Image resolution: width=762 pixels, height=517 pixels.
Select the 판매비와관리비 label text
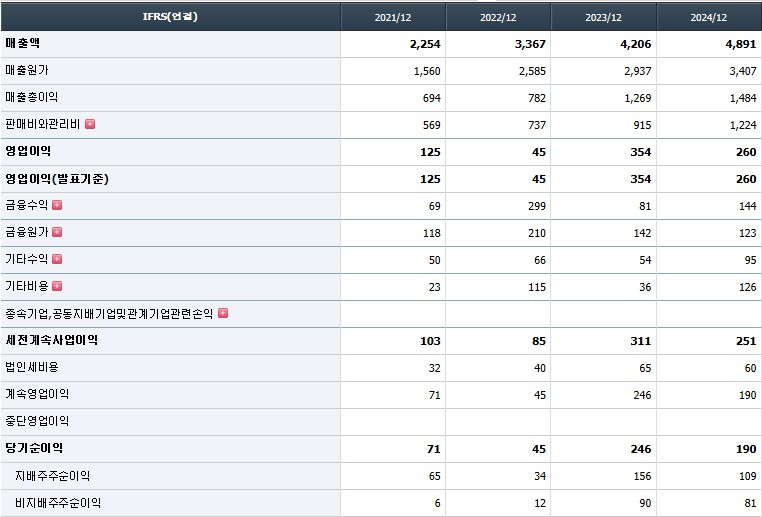pyautogui.click(x=43, y=124)
